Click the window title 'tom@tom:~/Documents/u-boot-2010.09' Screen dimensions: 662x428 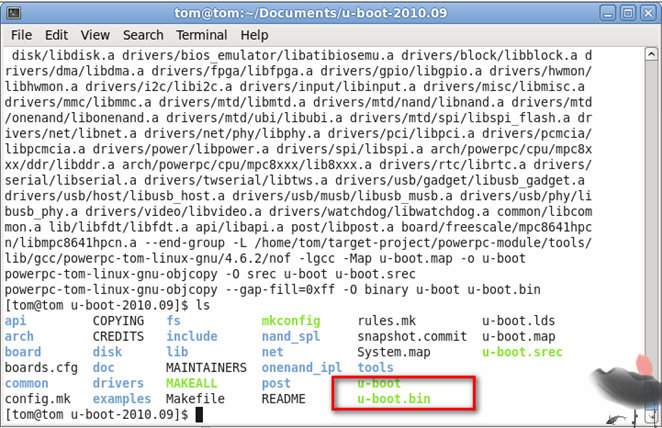311,13
